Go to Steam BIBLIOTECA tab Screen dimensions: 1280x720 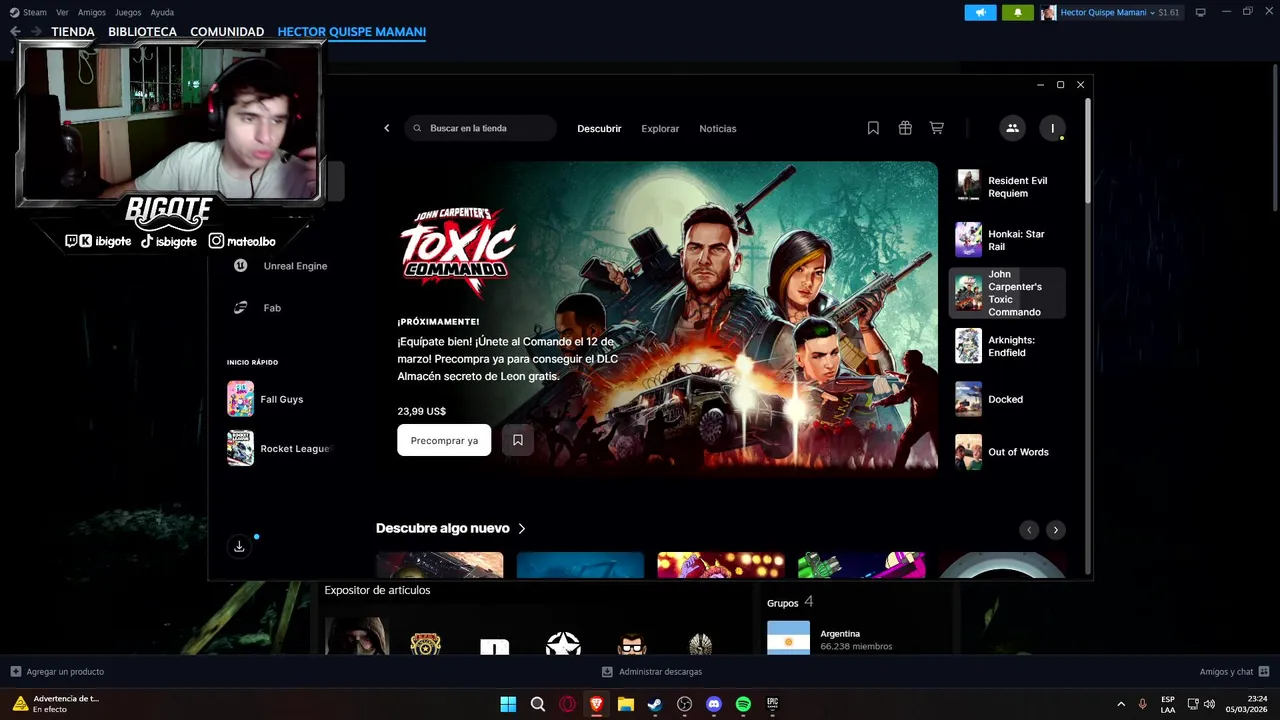point(142,32)
